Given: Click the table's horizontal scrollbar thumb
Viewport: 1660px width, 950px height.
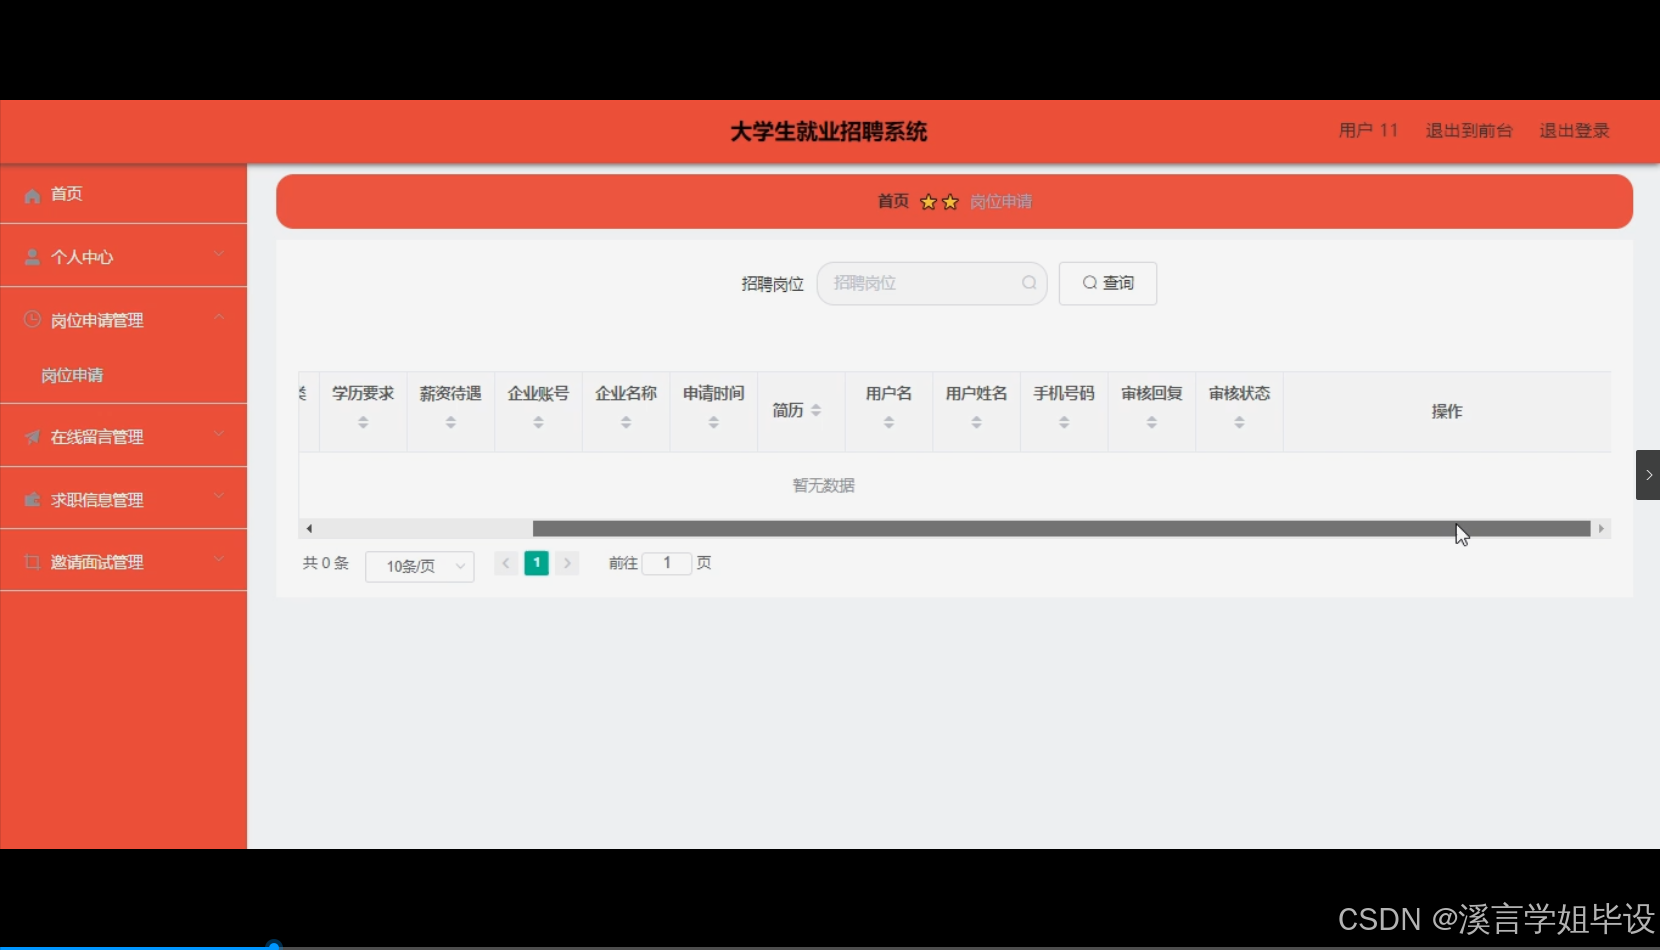Looking at the screenshot, I should coord(1061,528).
